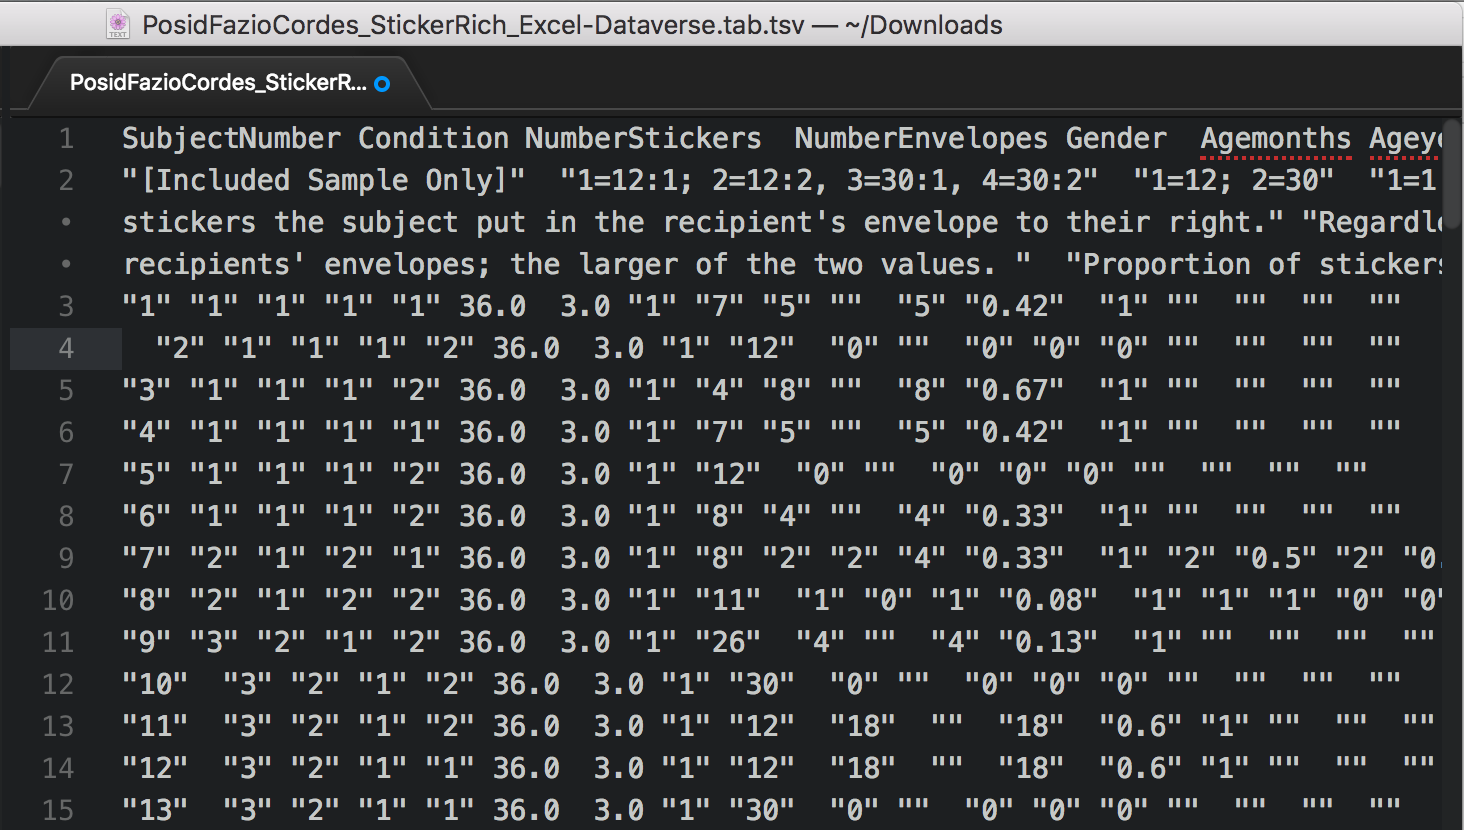Select line number 9 in the gutter
Image resolution: width=1464 pixels, height=830 pixels.
coord(66,557)
